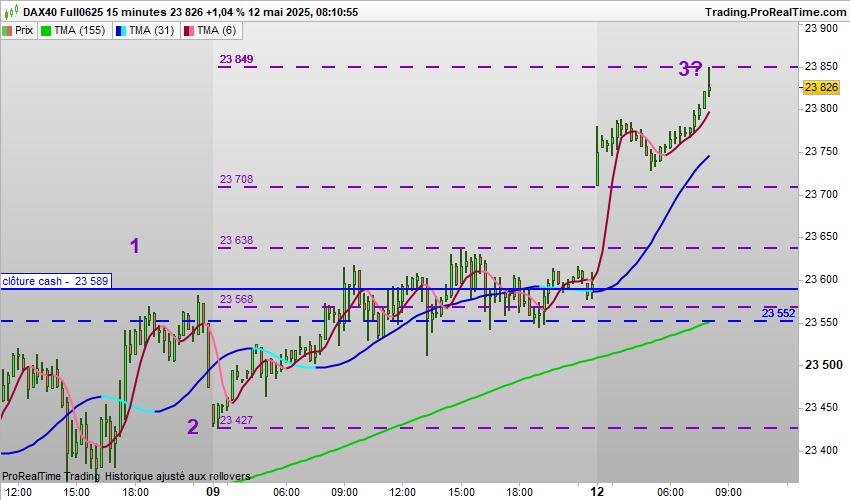850x500 pixels.
Task: Click the Prix red-green color swatch
Action: 7,31
